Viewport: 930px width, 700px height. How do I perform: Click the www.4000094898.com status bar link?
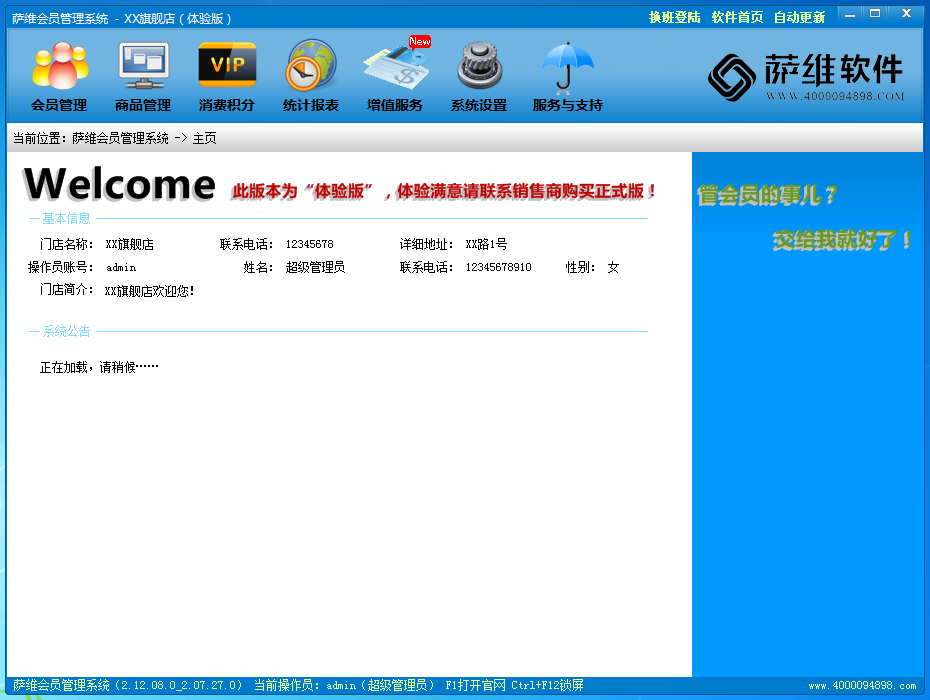pyautogui.click(x=862, y=685)
